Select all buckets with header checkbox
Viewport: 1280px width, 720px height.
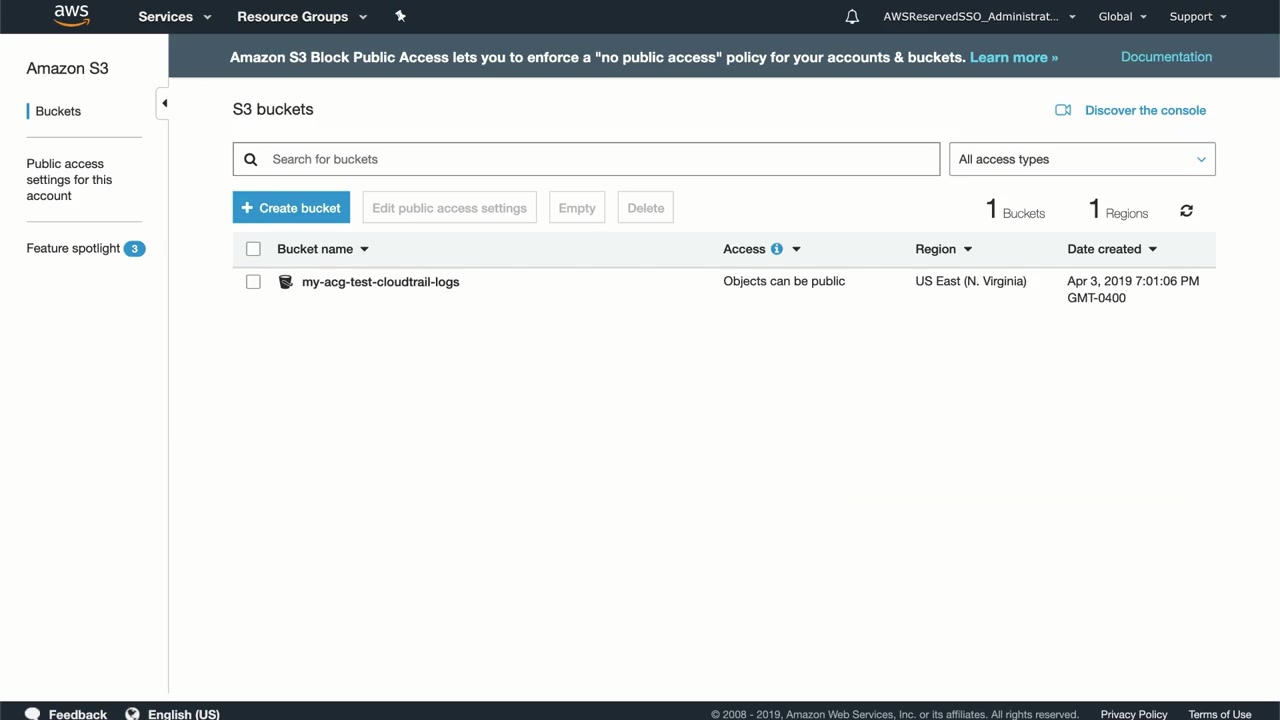tap(253, 249)
